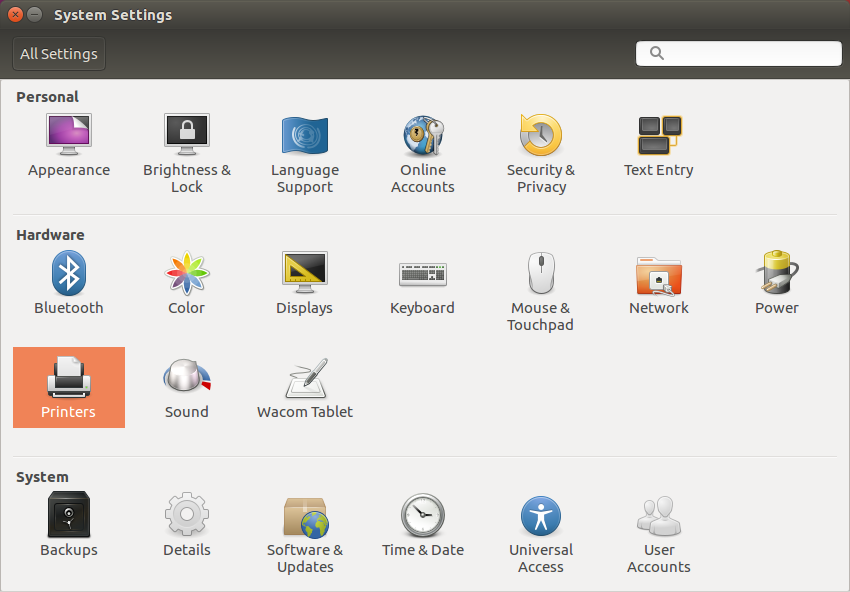
Task: Open Mouse & Touchpad settings
Action: coord(541,283)
